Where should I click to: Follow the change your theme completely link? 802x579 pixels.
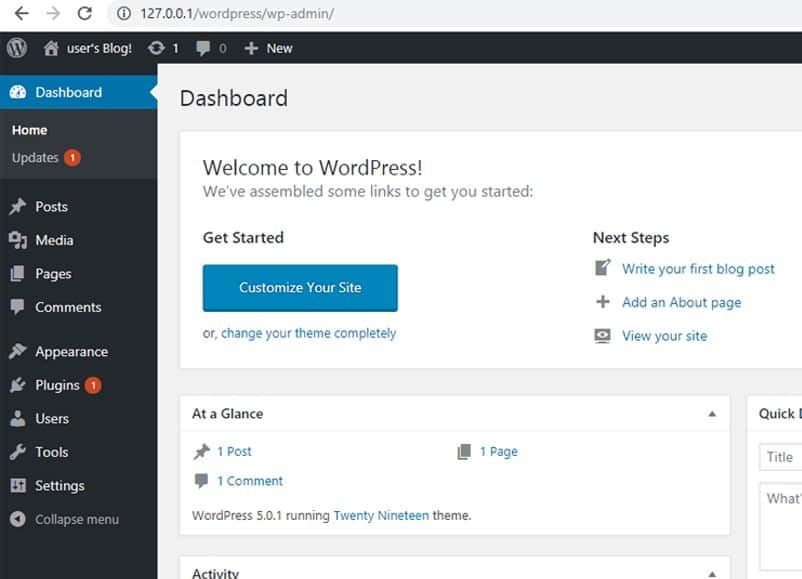308,333
